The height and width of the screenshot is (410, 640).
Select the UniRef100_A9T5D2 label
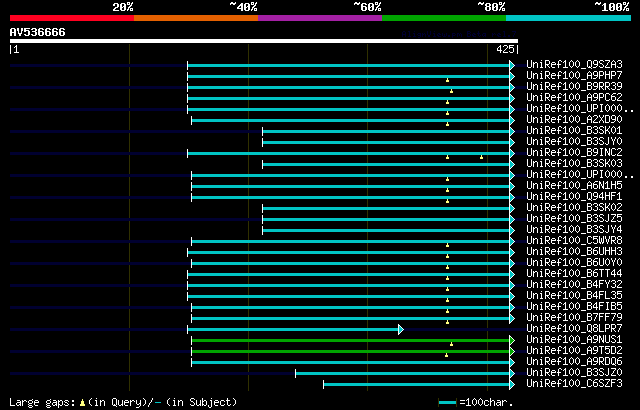coord(574,351)
